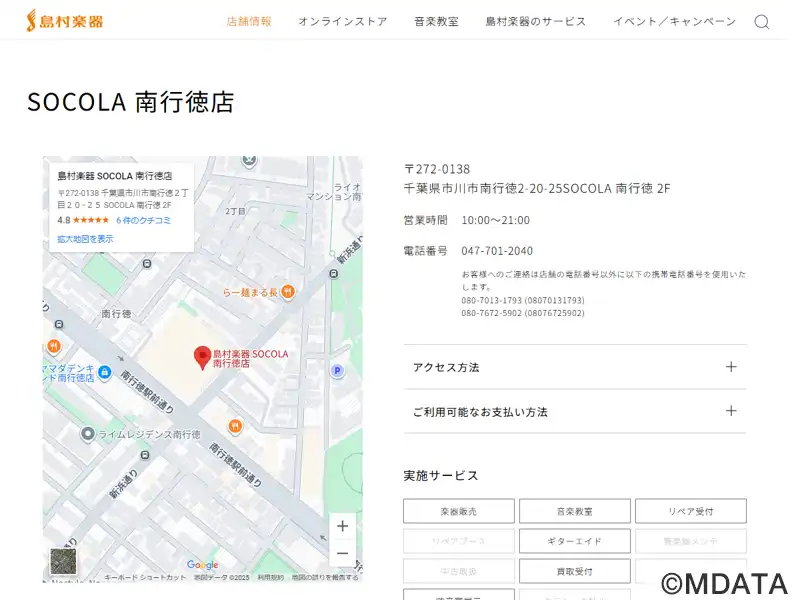Open the 店舗情報 menu item
Viewport: 800px width, 600px height.
click(x=249, y=22)
